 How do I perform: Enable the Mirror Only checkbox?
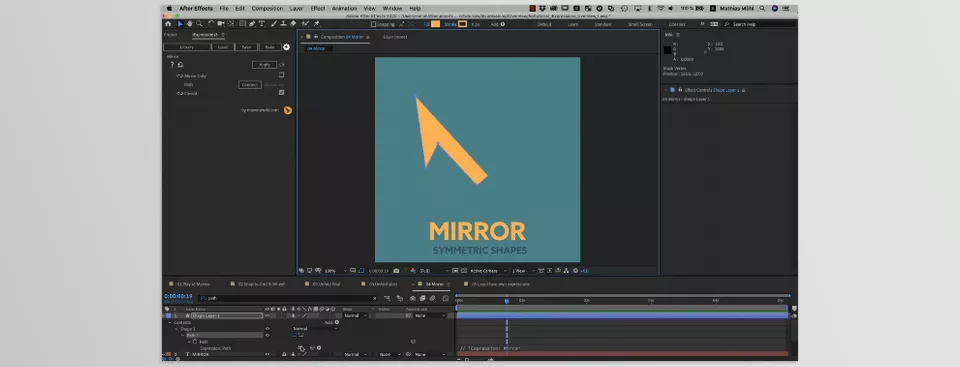click(x=282, y=75)
